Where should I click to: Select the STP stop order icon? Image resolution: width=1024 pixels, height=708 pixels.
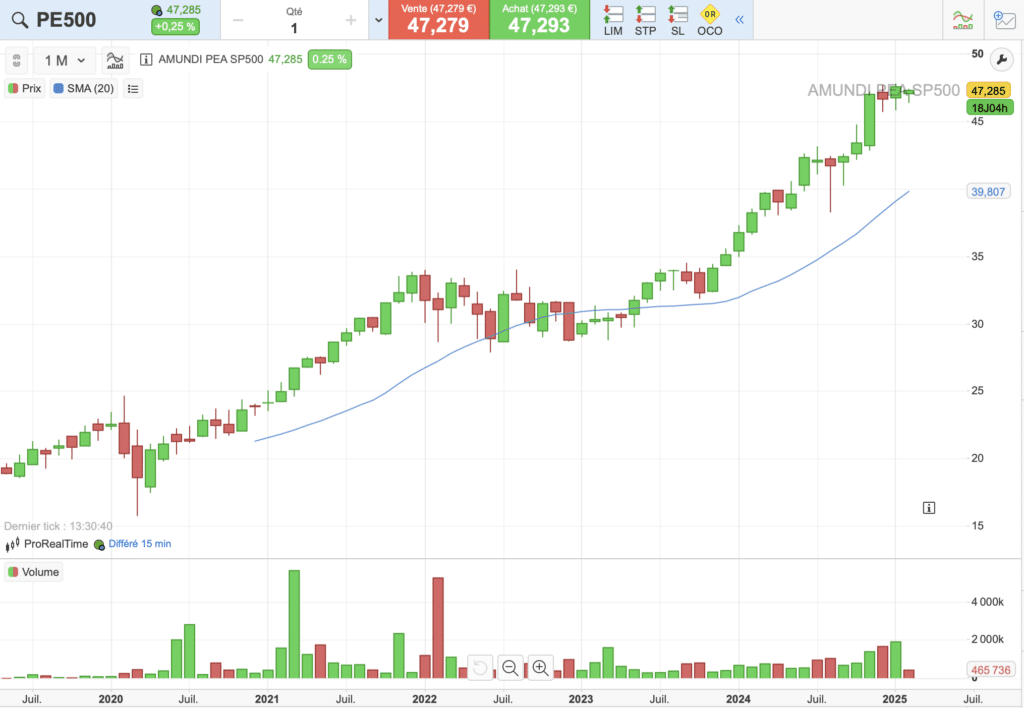tap(645, 20)
